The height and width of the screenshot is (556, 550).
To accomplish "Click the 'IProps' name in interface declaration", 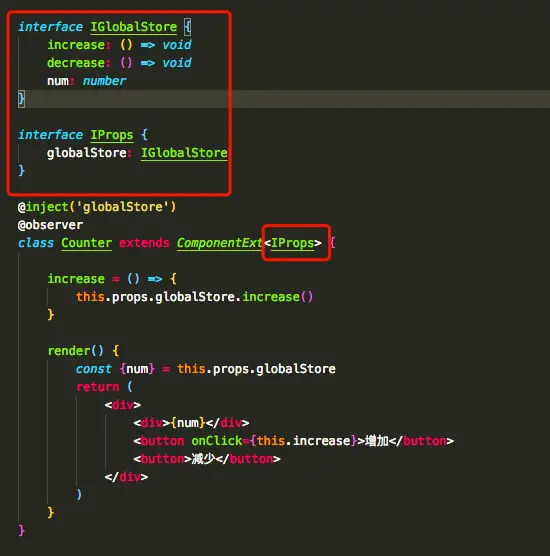I will tap(112, 135).
